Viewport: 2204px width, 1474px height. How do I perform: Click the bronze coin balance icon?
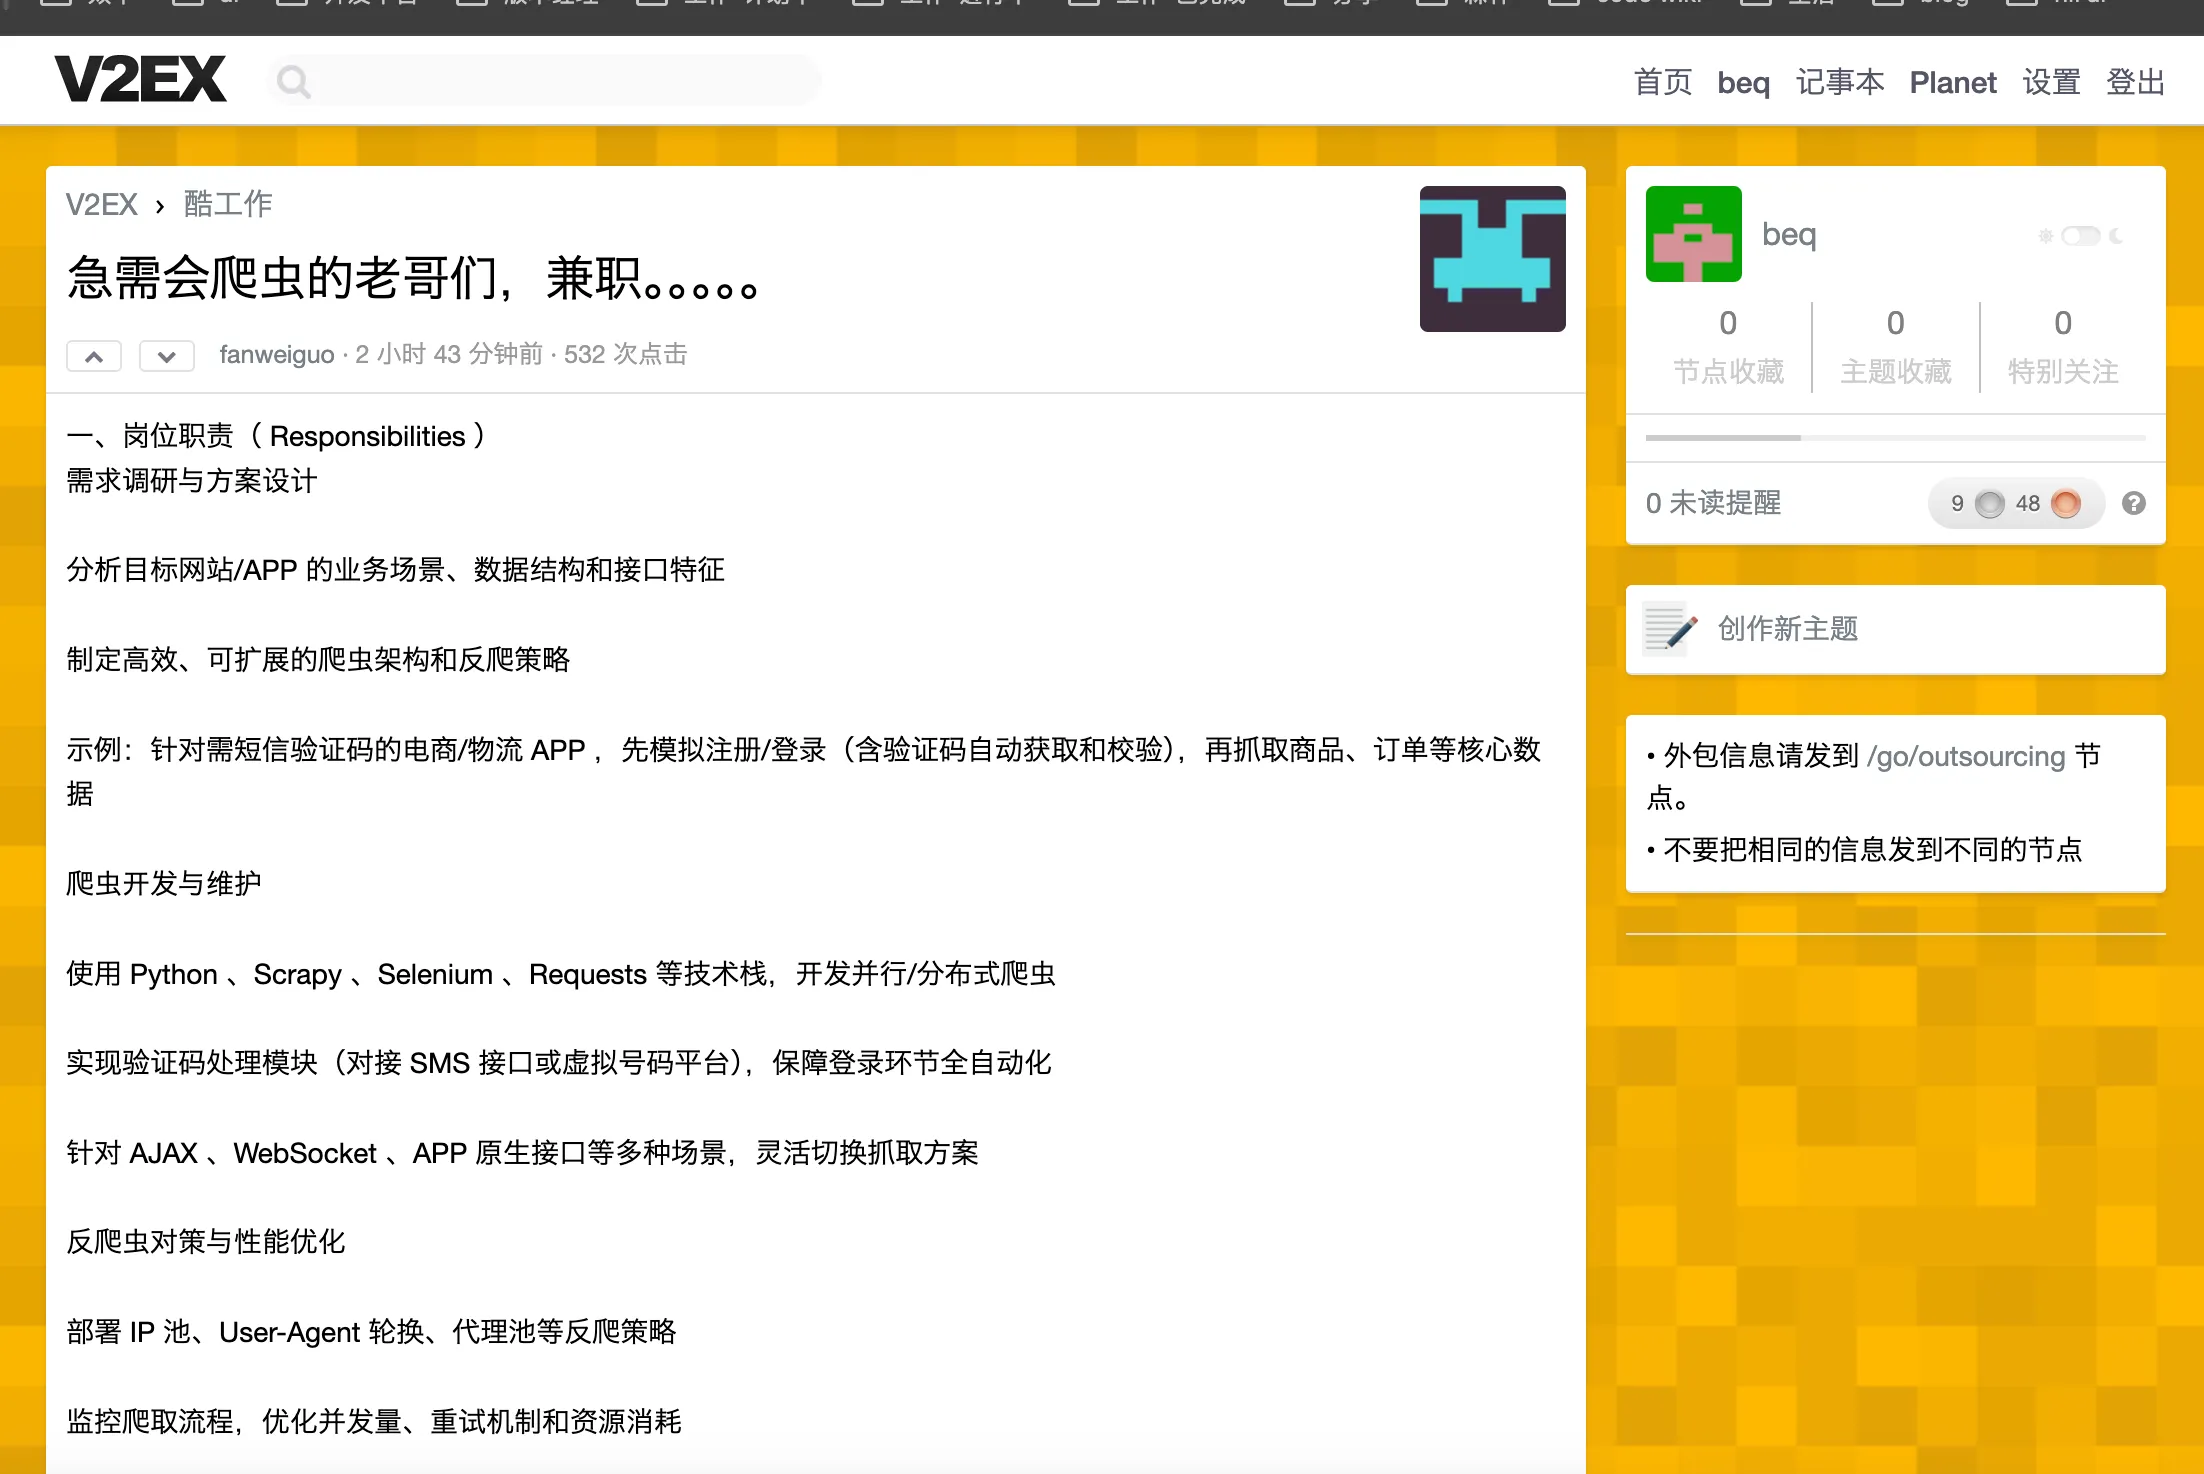click(x=2066, y=503)
